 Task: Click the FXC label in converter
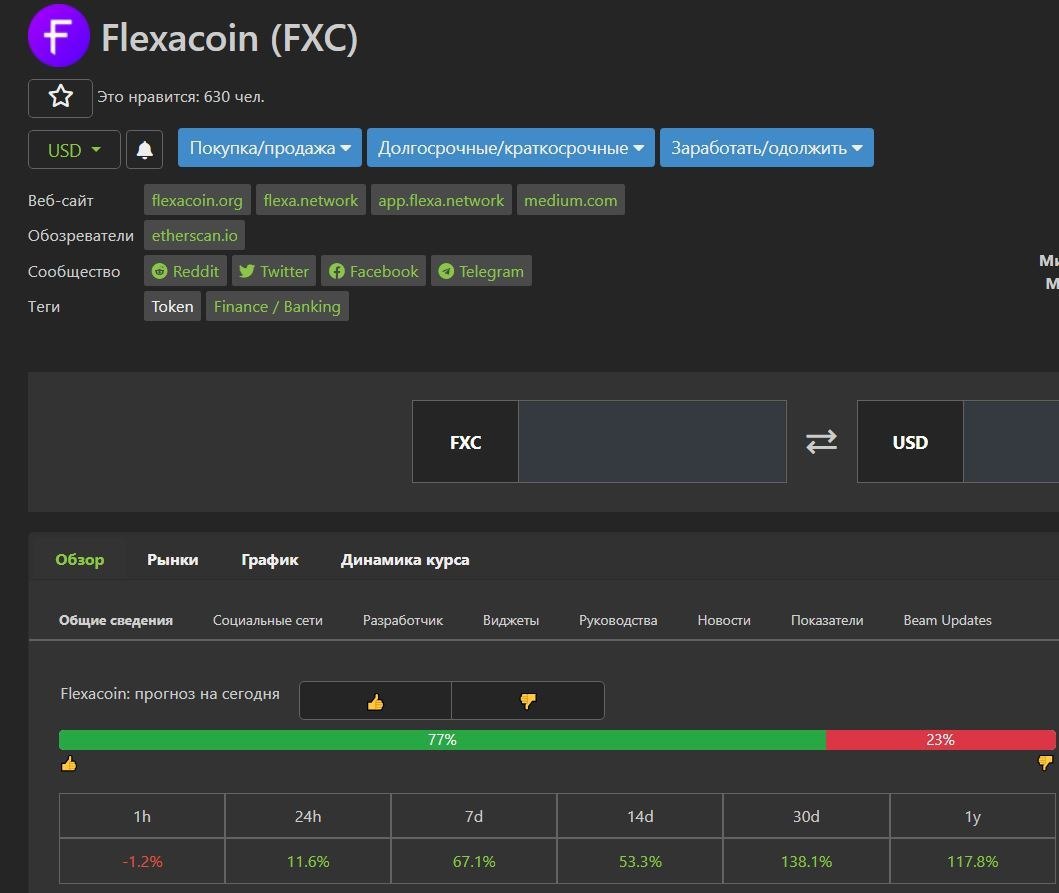[465, 442]
